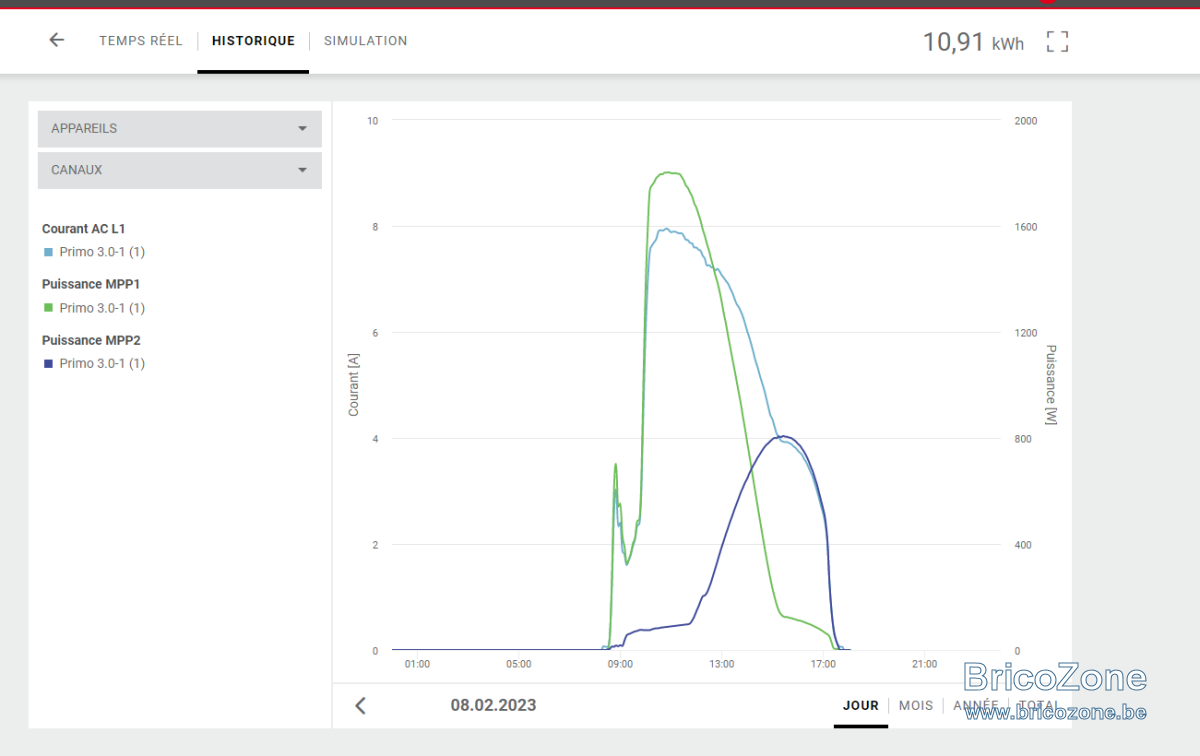
Task: Switch to the TEMPS RÉEL tab
Action: (x=141, y=41)
